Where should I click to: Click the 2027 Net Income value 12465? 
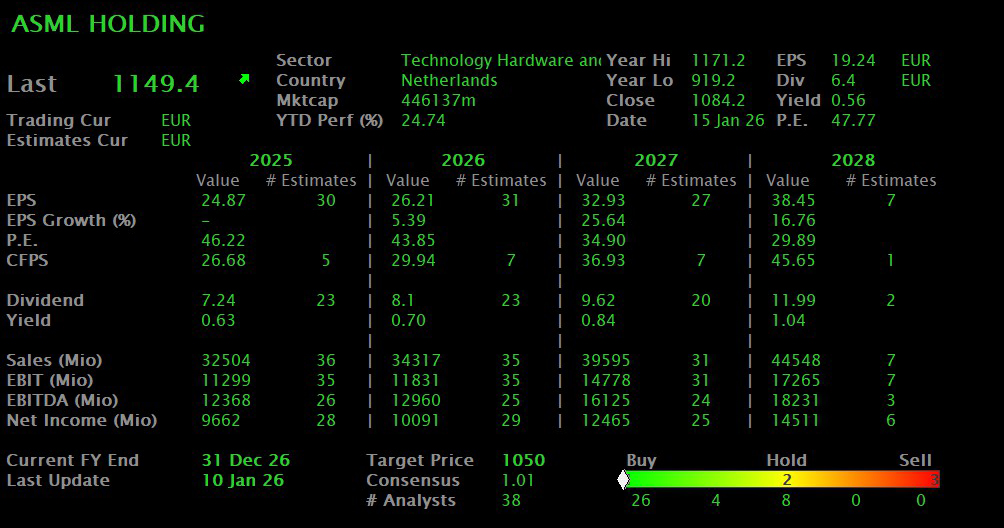[606, 420]
